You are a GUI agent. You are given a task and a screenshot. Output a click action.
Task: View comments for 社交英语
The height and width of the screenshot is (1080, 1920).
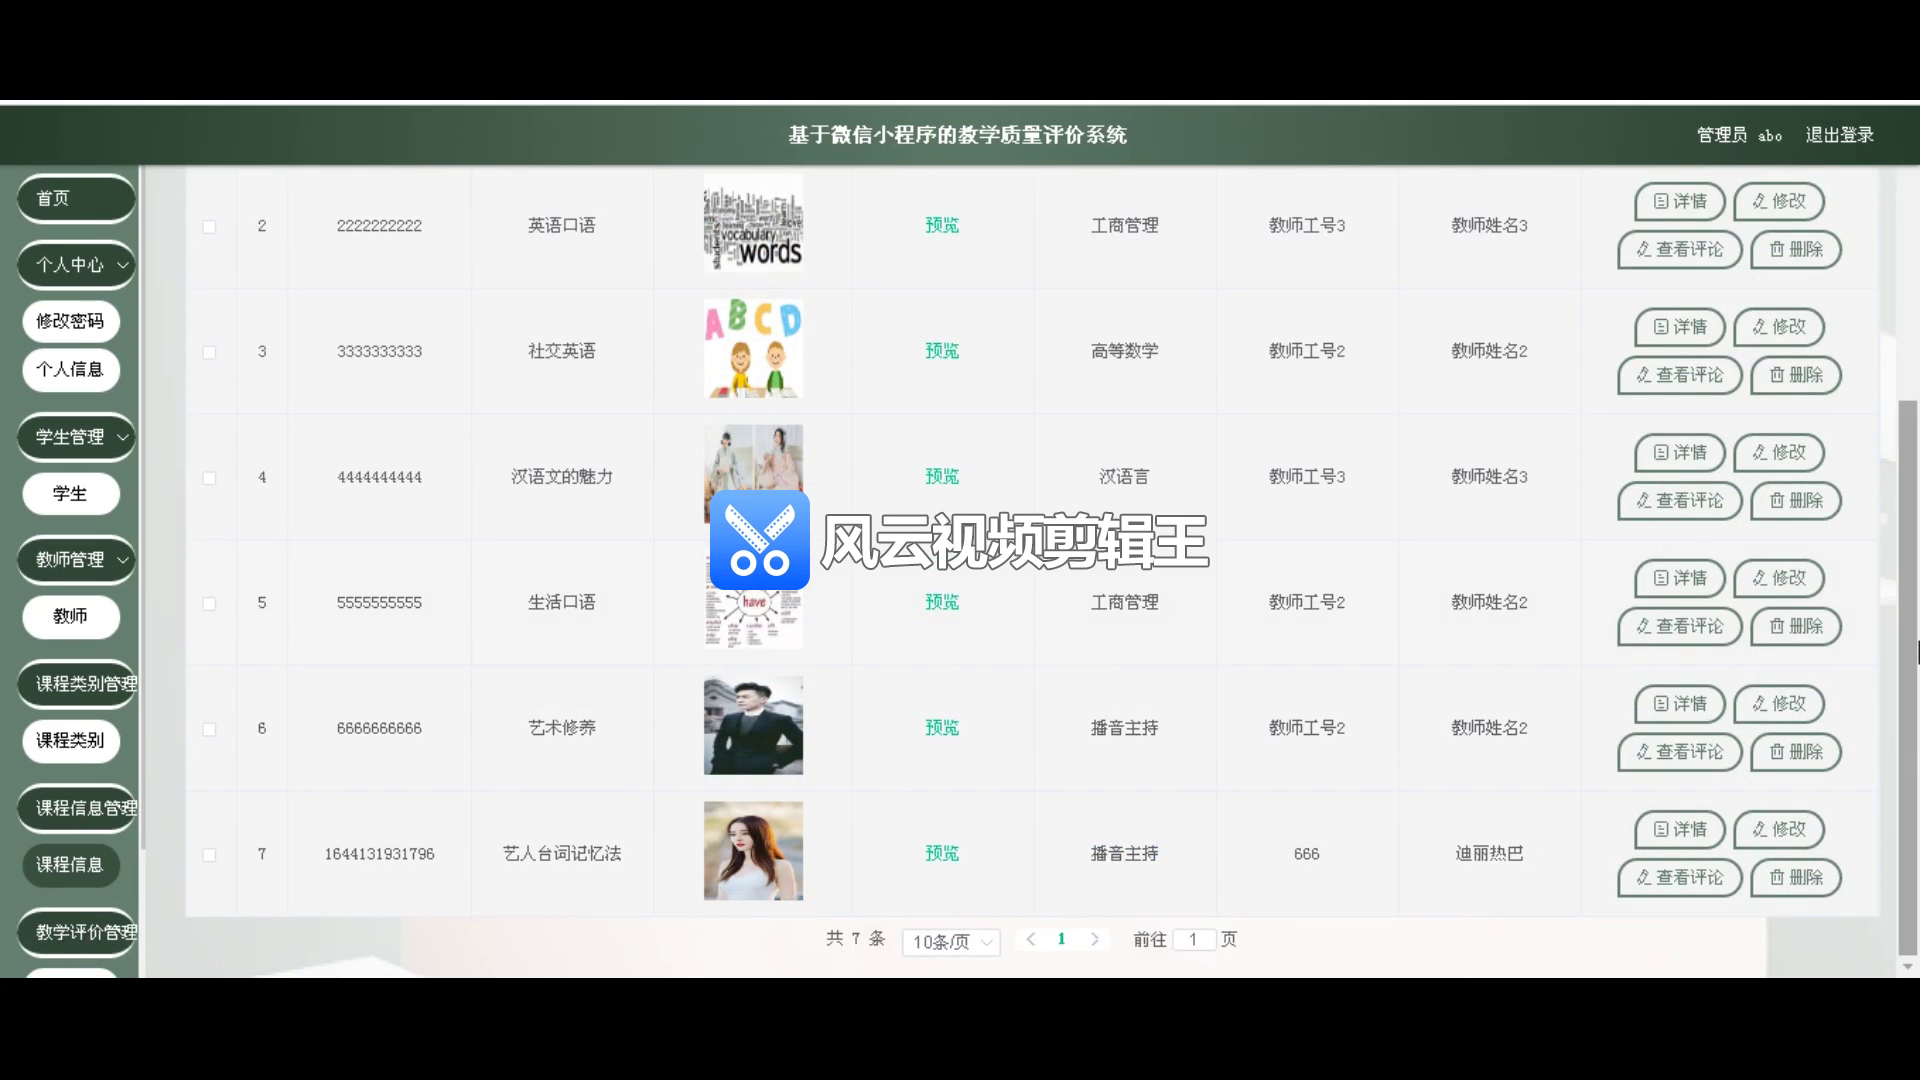(1680, 375)
